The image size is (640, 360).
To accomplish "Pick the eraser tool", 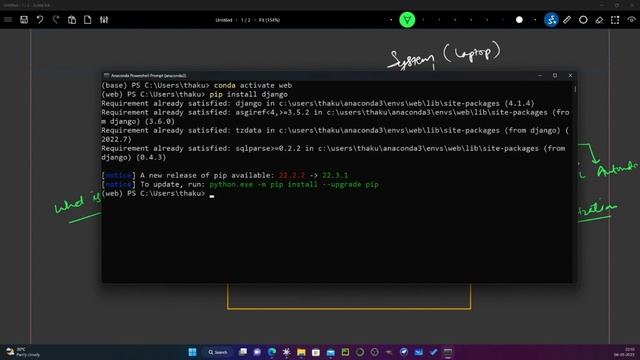I will click(x=599, y=20).
